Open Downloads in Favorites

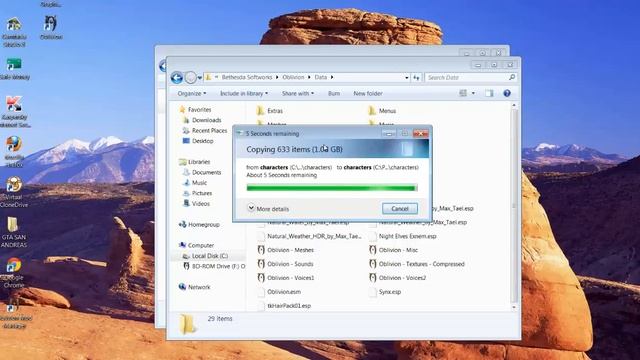(x=202, y=120)
